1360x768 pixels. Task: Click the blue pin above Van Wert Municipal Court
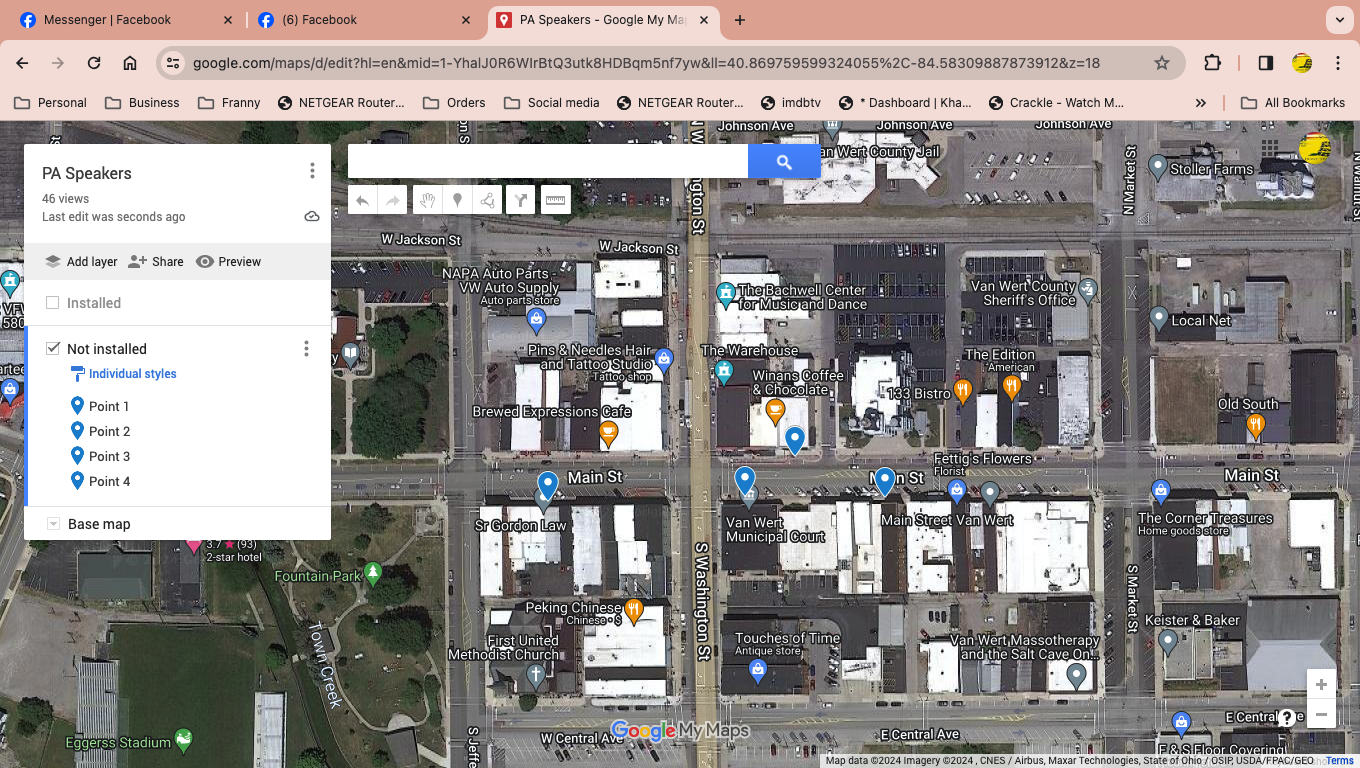[745, 481]
